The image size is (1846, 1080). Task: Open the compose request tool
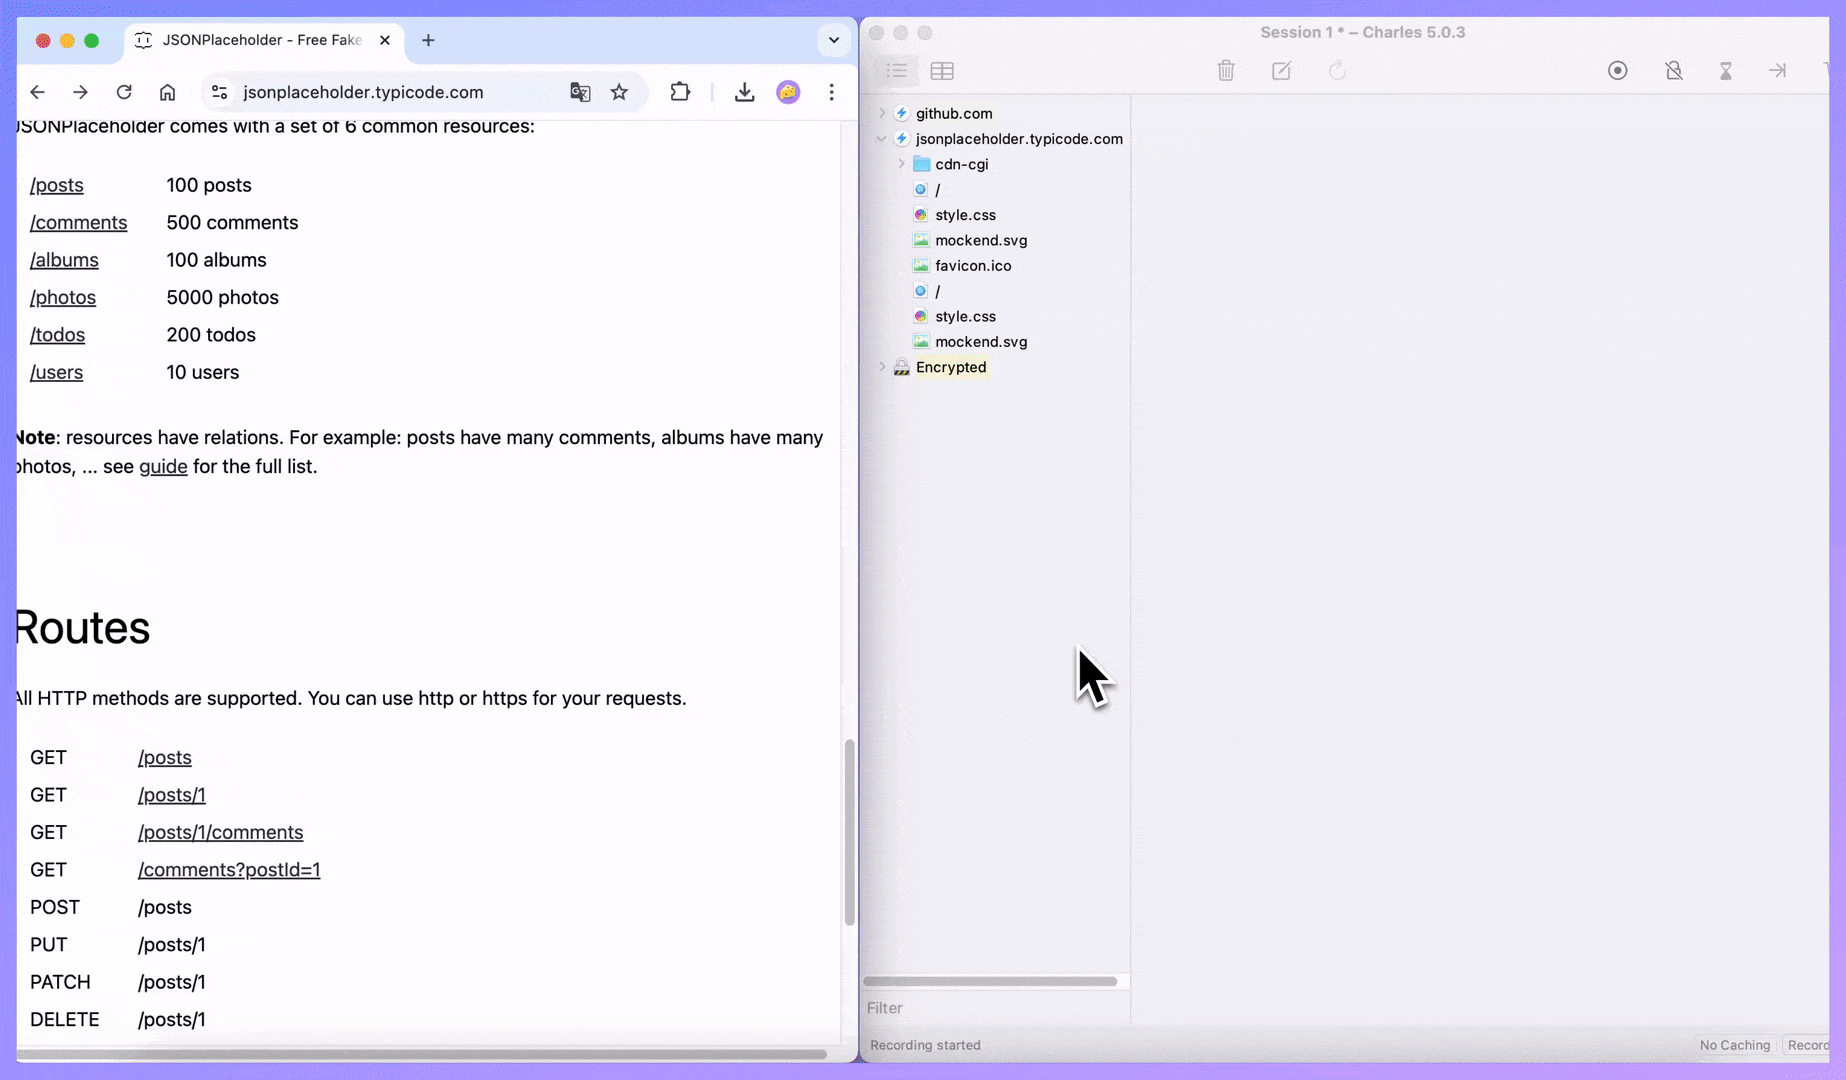pyautogui.click(x=1281, y=71)
